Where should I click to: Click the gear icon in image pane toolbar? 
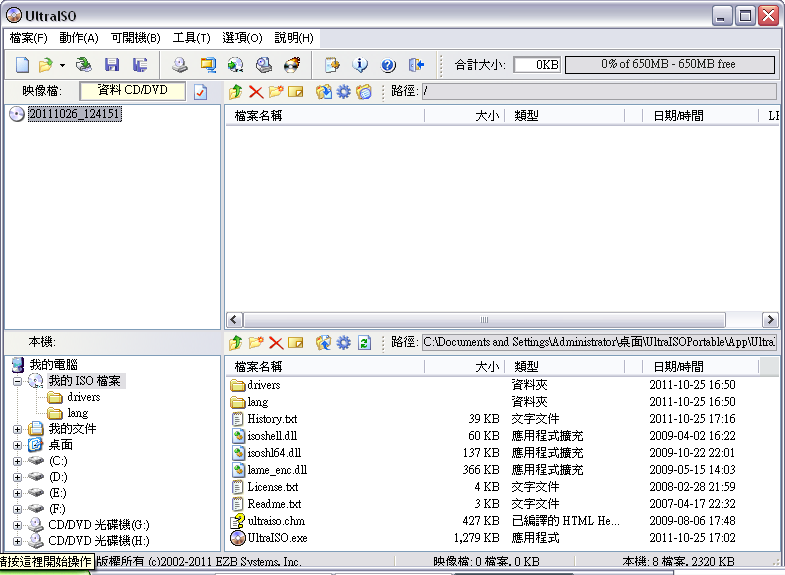tap(343, 92)
